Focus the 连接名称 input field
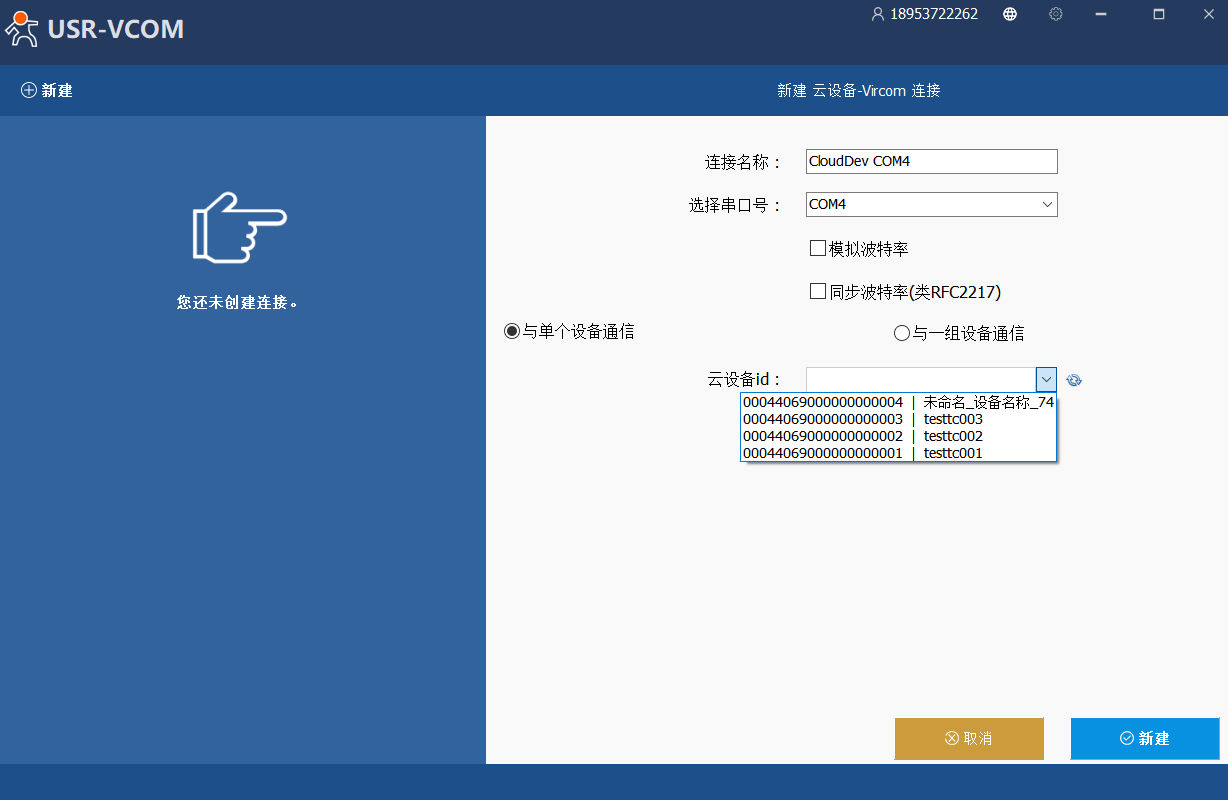1228x800 pixels. pyautogui.click(x=932, y=162)
